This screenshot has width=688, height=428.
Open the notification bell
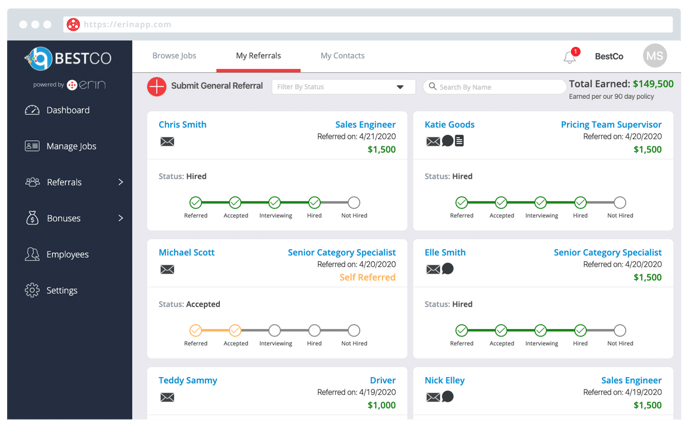pyautogui.click(x=570, y=57)
